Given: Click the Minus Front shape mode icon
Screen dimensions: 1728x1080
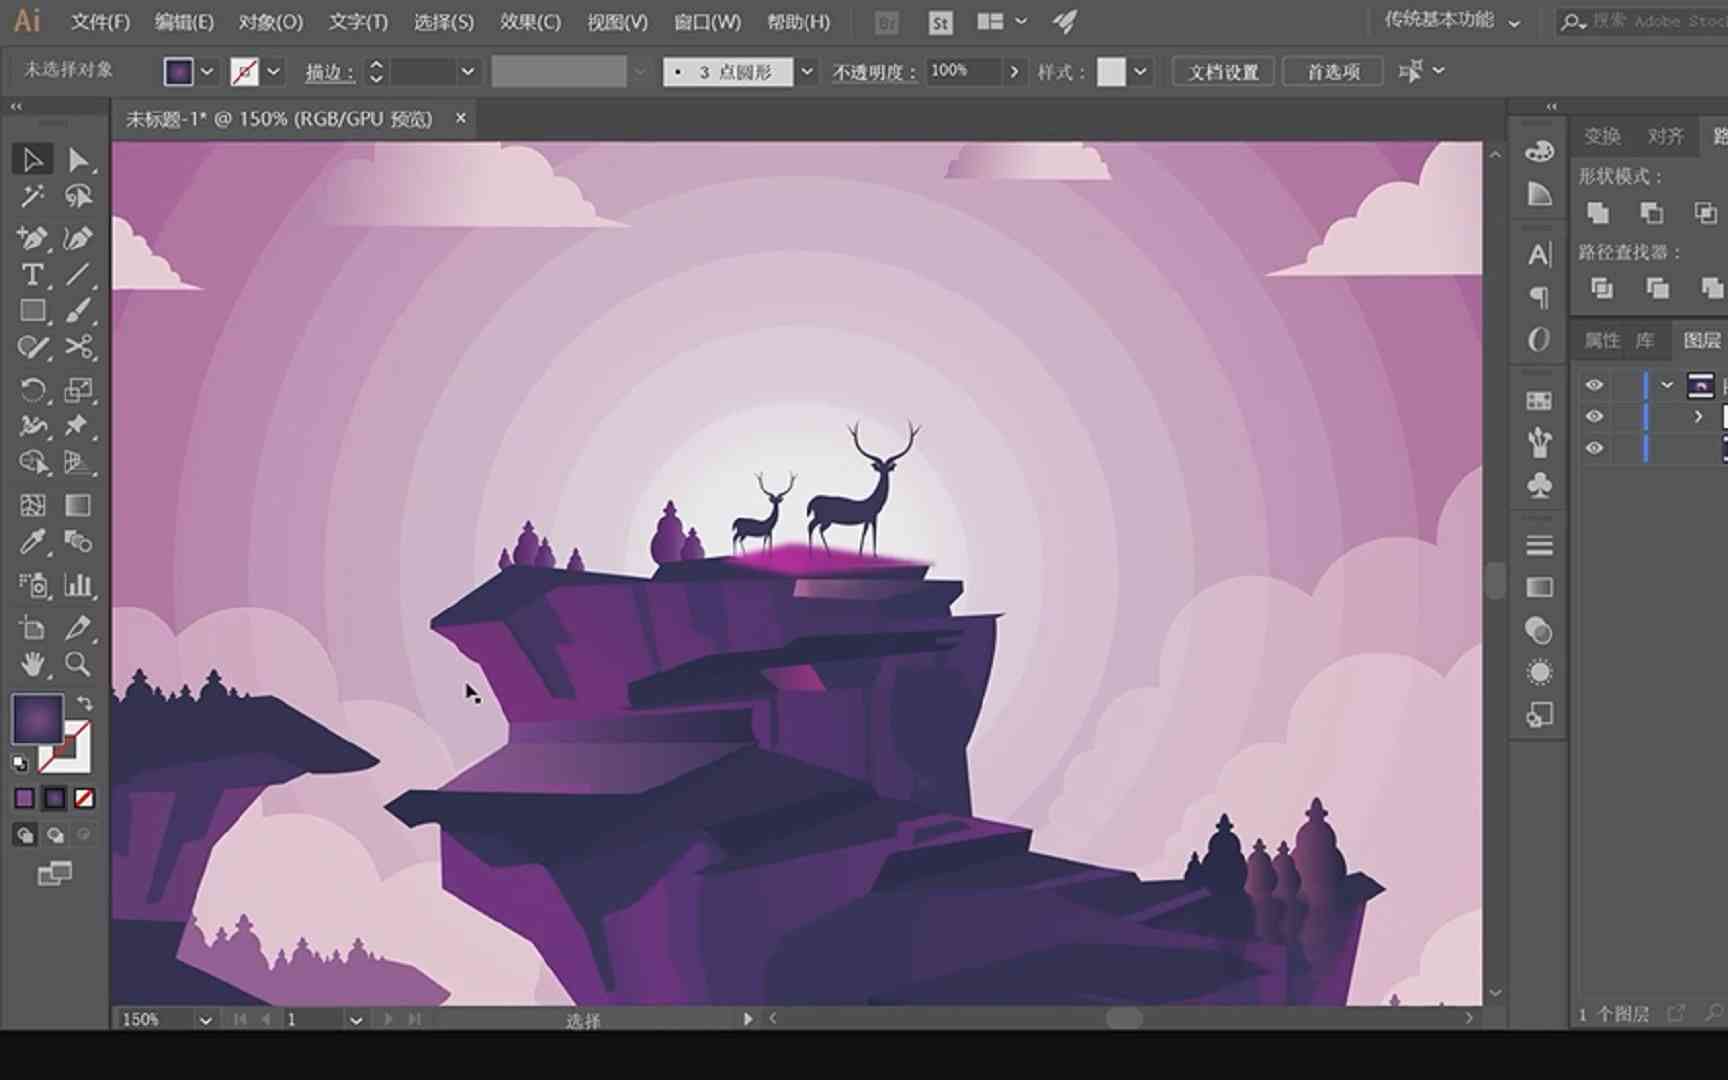Looking at the screenshot, I should point(1652,212).
